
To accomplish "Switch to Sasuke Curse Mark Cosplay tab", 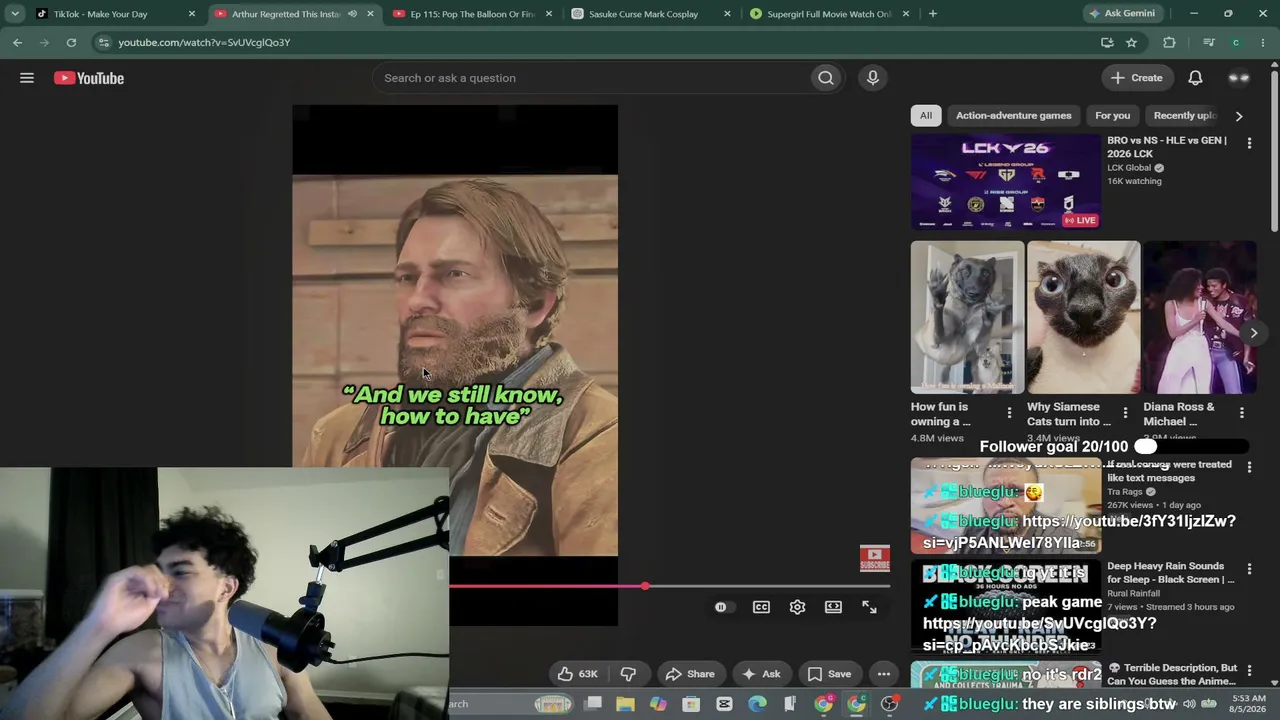I will (649, 14).
